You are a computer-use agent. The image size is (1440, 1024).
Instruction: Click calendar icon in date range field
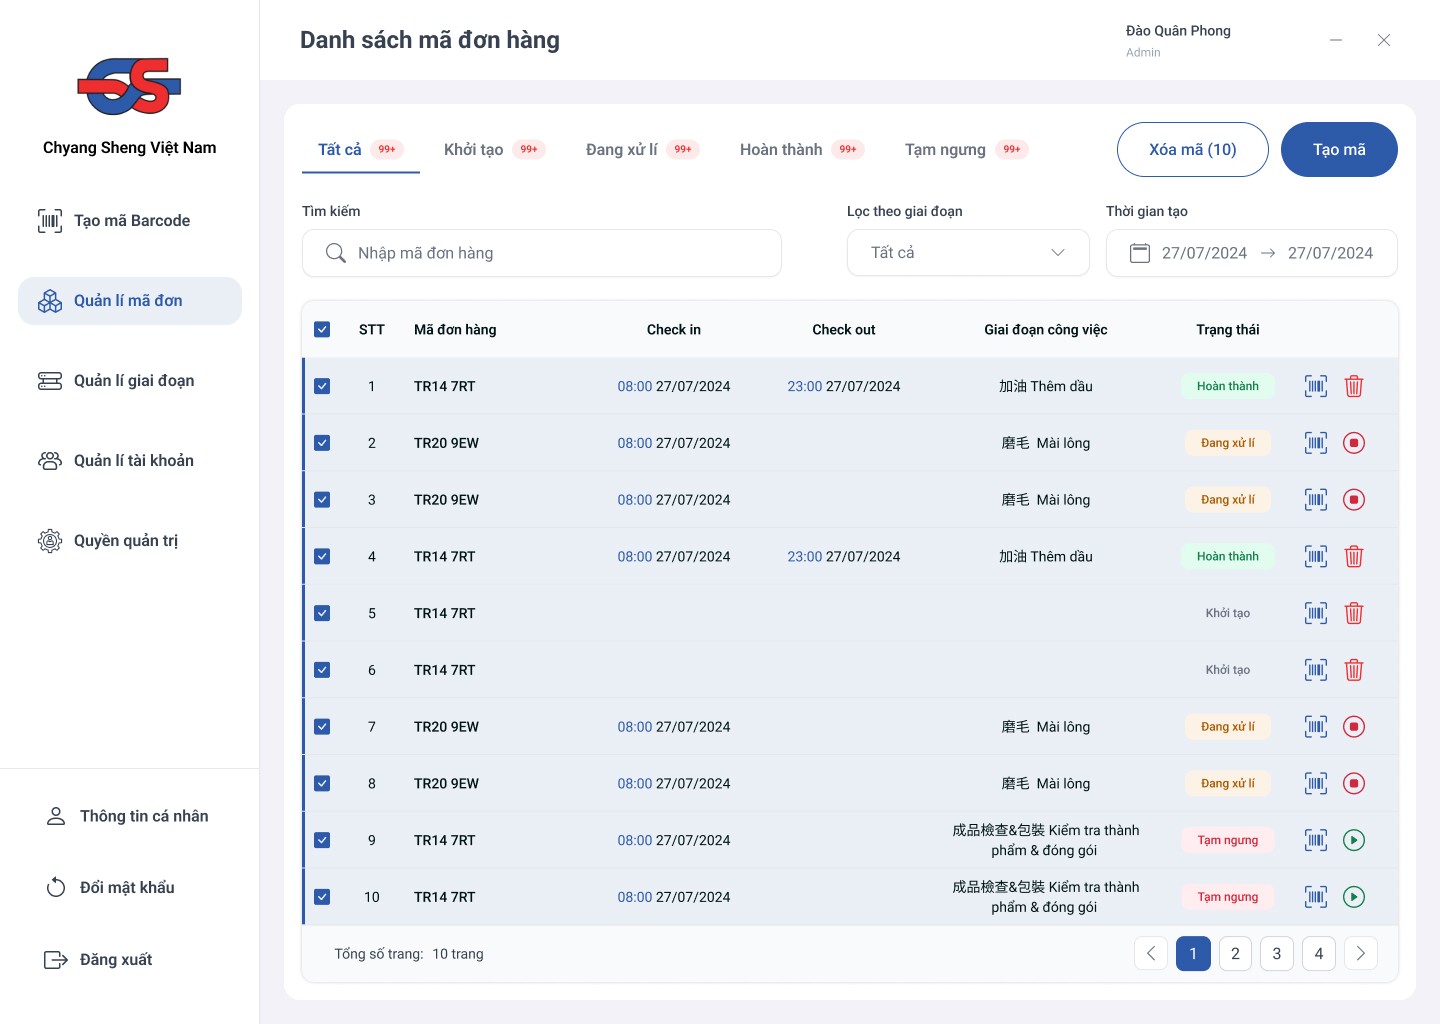click(x=1140, y=253)
